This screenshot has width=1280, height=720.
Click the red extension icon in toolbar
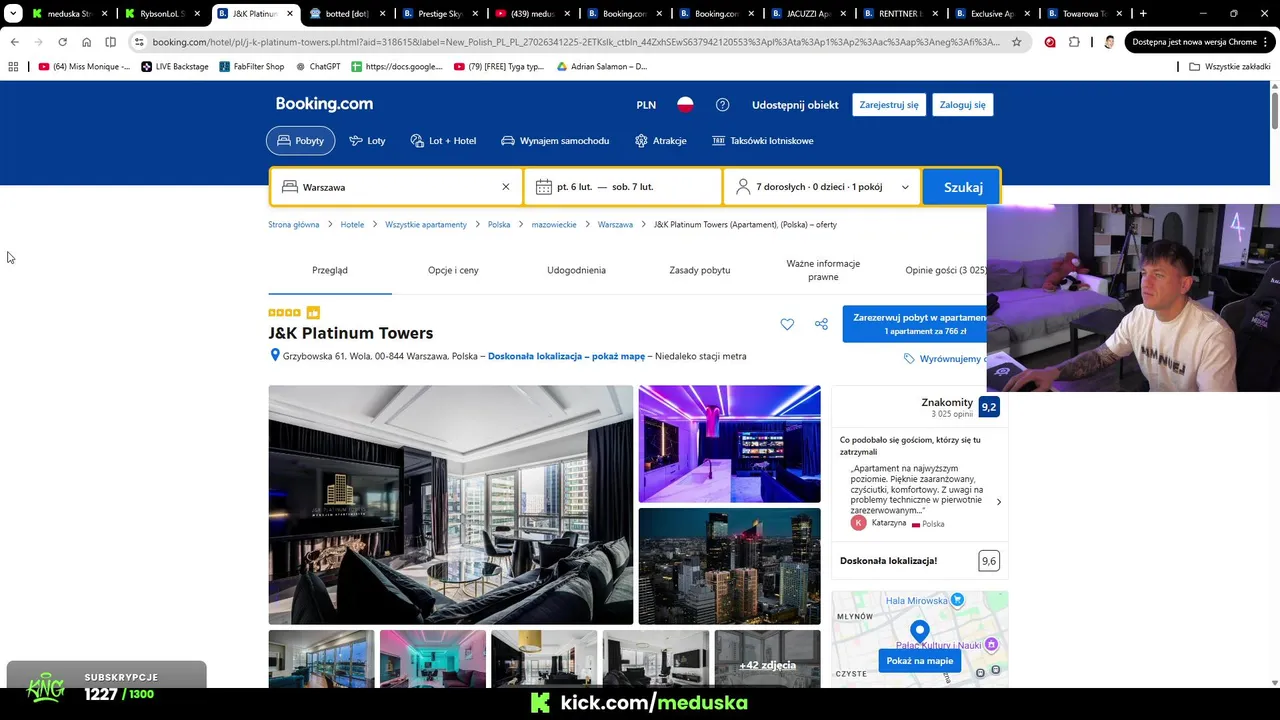[1049, 42]
